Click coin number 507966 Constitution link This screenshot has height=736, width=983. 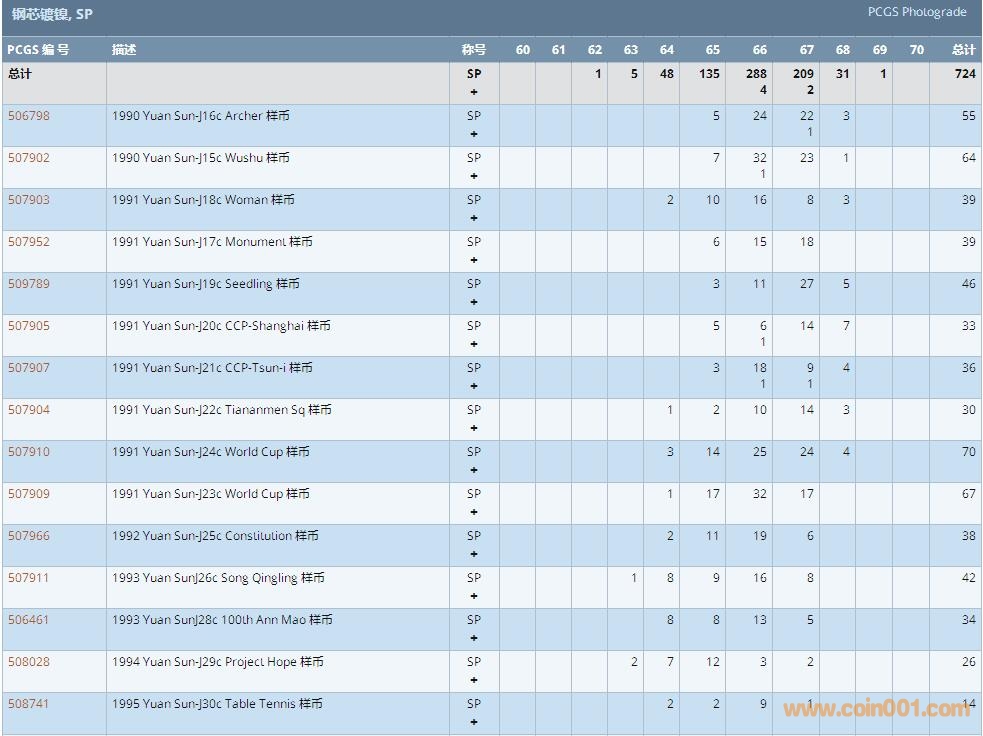[28, 536]
